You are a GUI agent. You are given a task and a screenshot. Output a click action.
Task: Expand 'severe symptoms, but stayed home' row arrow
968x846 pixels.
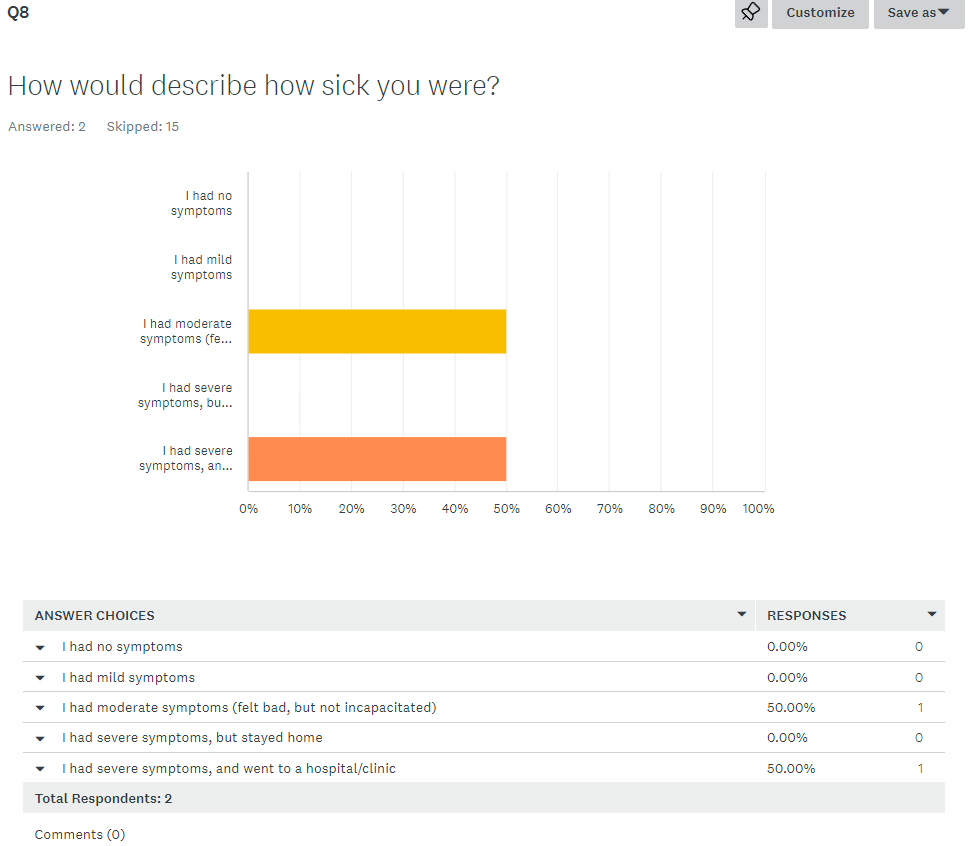41,738
